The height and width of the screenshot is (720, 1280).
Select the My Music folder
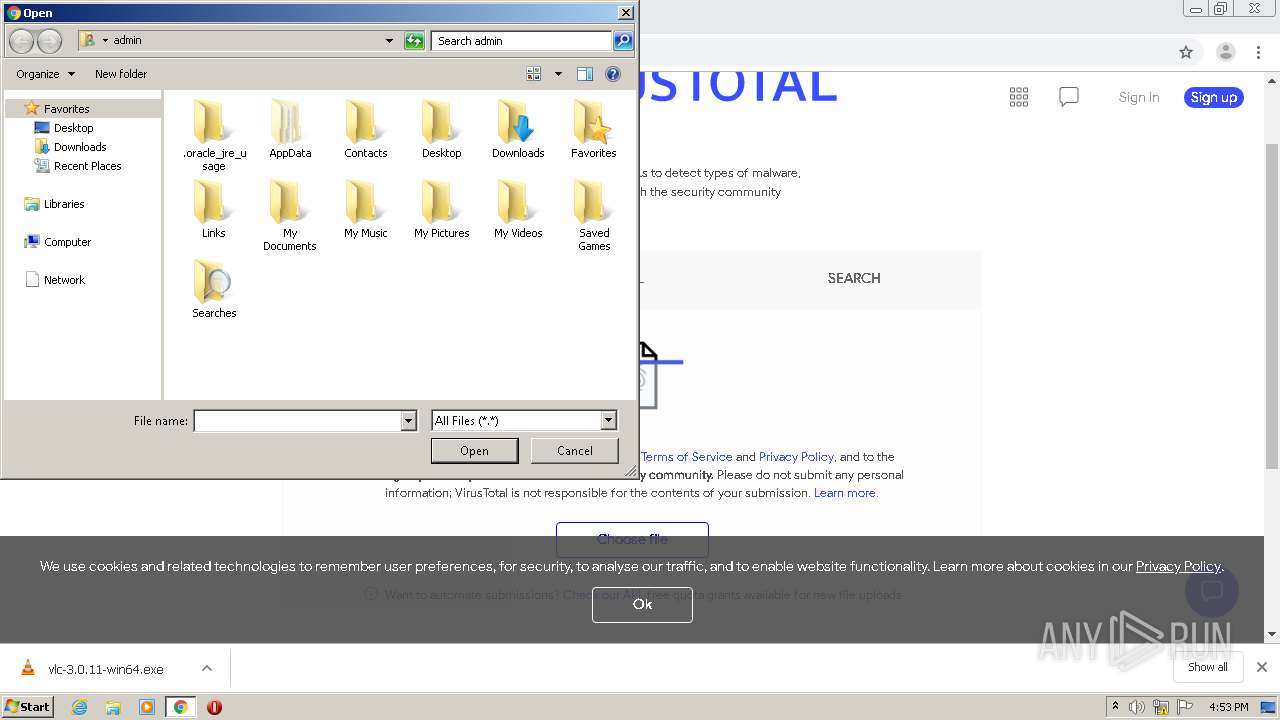pyautogui.click(x=366, y=208)
